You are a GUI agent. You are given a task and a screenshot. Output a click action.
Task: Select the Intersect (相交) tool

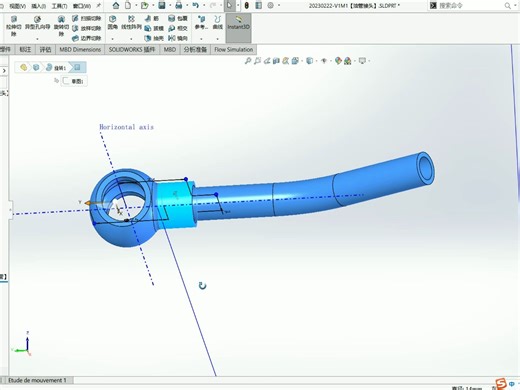(x=178, y=28)
